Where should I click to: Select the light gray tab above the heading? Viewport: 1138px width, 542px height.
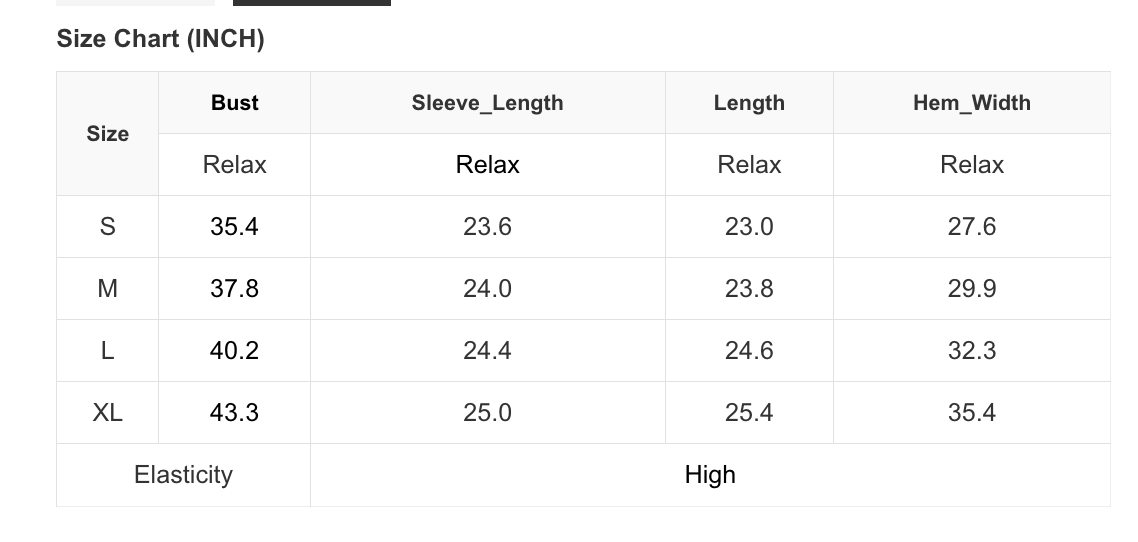tap(135, 2)
